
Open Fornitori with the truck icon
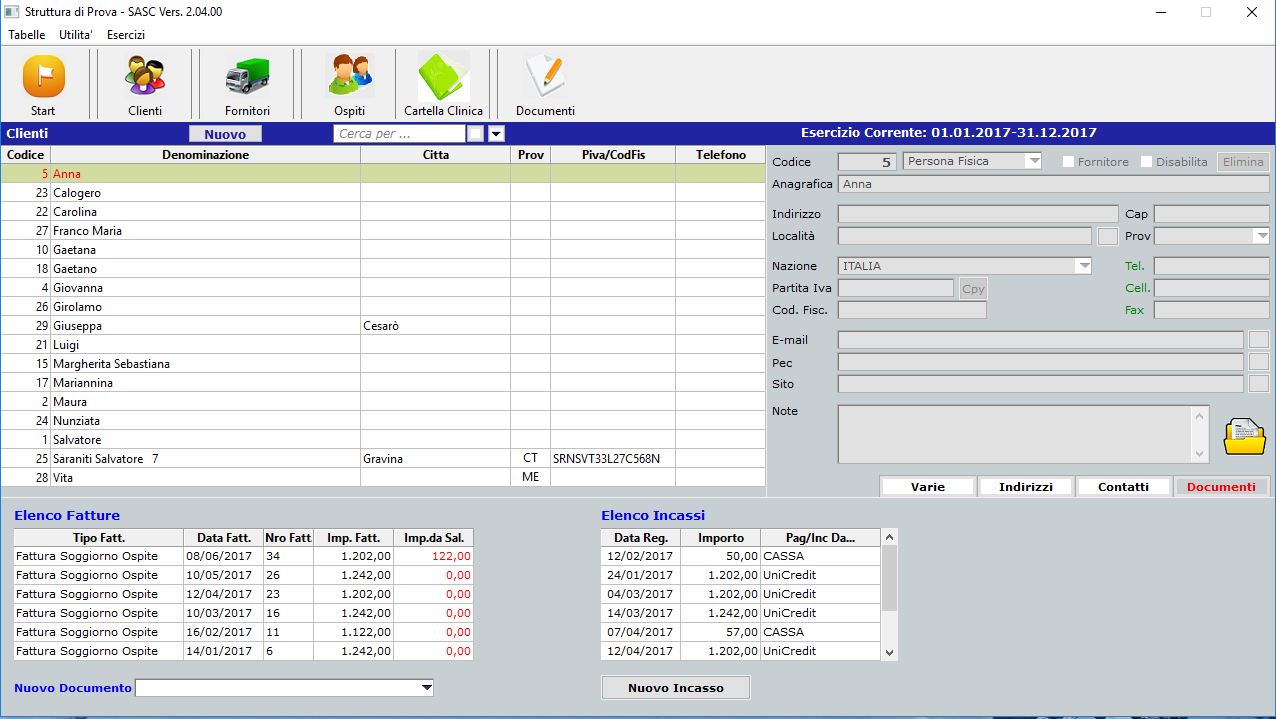[247, 77]
